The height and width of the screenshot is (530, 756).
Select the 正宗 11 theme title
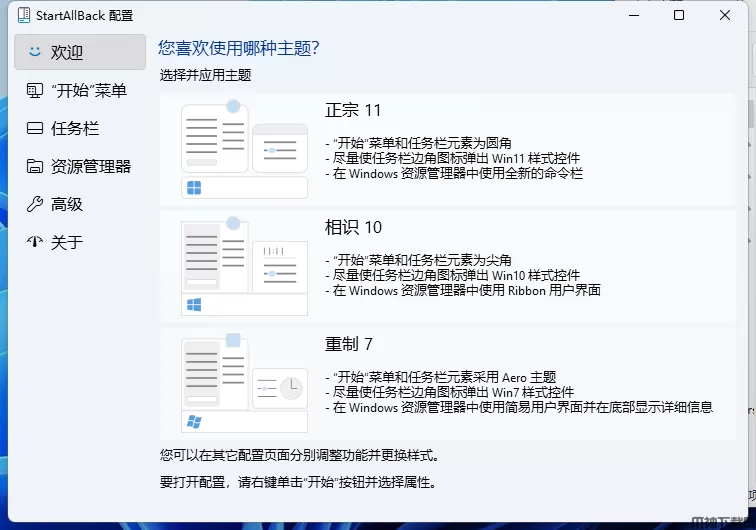pyautogui.click(x=353, y=110)
